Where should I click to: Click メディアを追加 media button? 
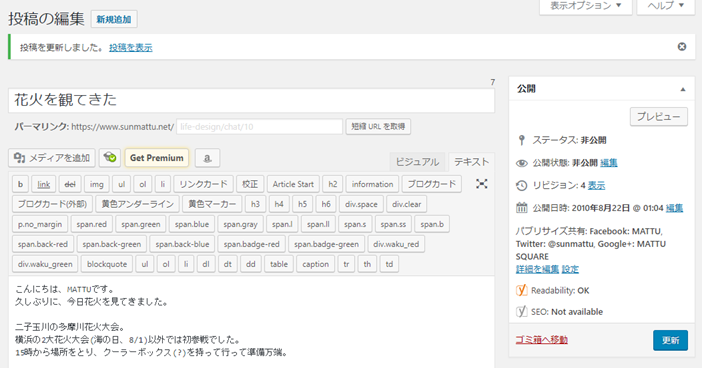point(52,158)
